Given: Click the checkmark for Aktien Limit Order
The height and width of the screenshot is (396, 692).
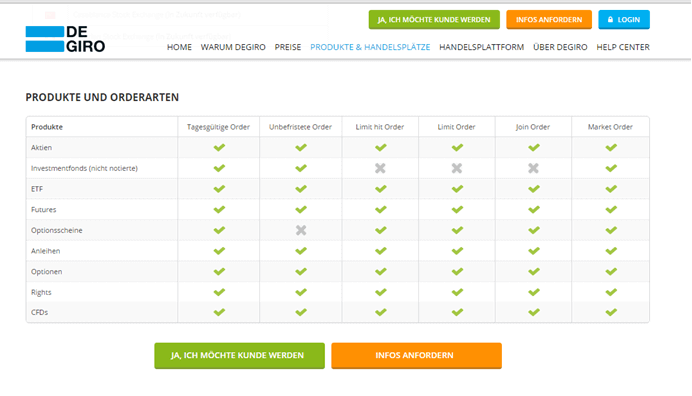Looking at the screenshot, I should click(x=458, y=147).
